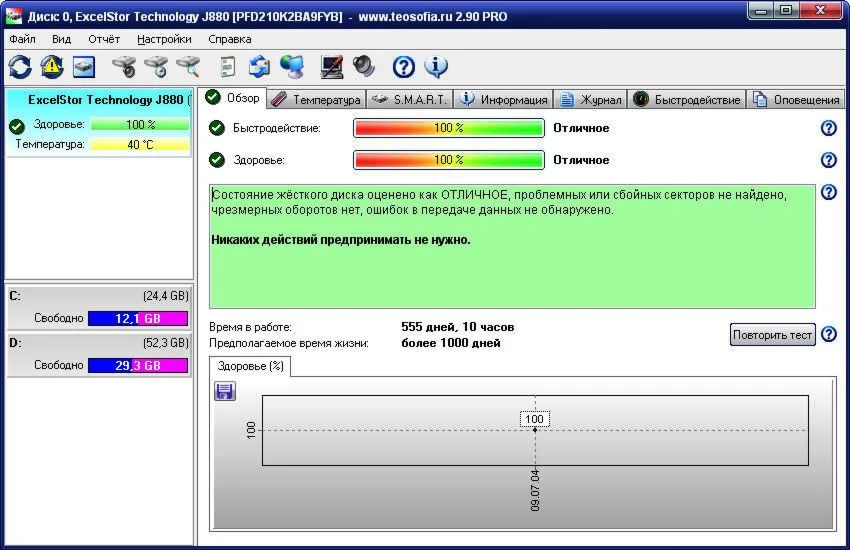Viewport: 850px width, 550px height.
Task: Save the health graph using floppy icon
Action: pos(225,391)
